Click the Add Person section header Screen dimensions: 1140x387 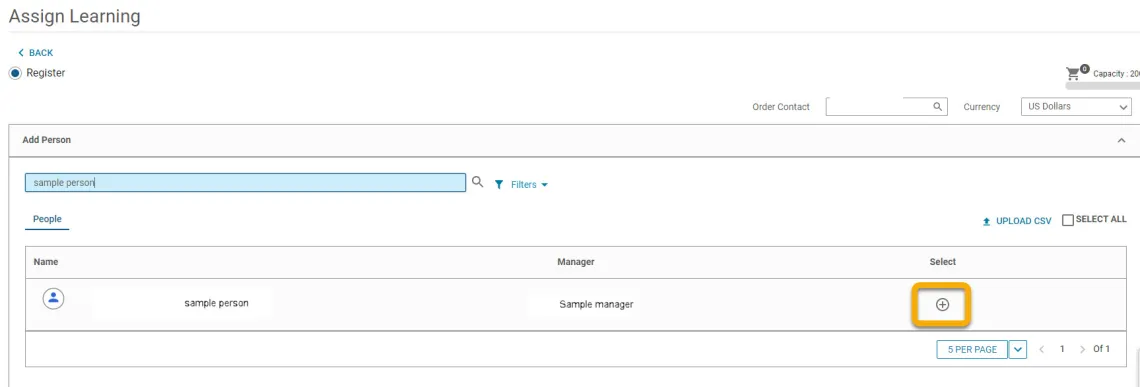pos(574,140)
